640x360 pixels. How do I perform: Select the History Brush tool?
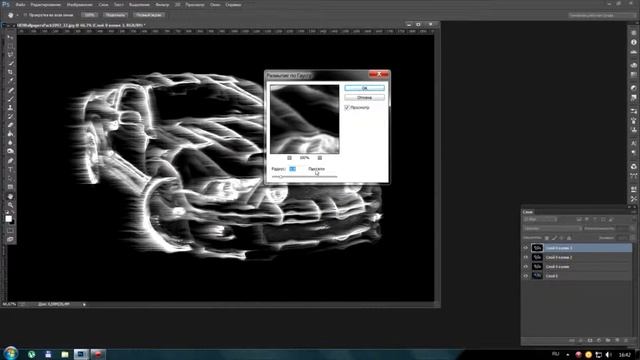[x=11, y=117]
